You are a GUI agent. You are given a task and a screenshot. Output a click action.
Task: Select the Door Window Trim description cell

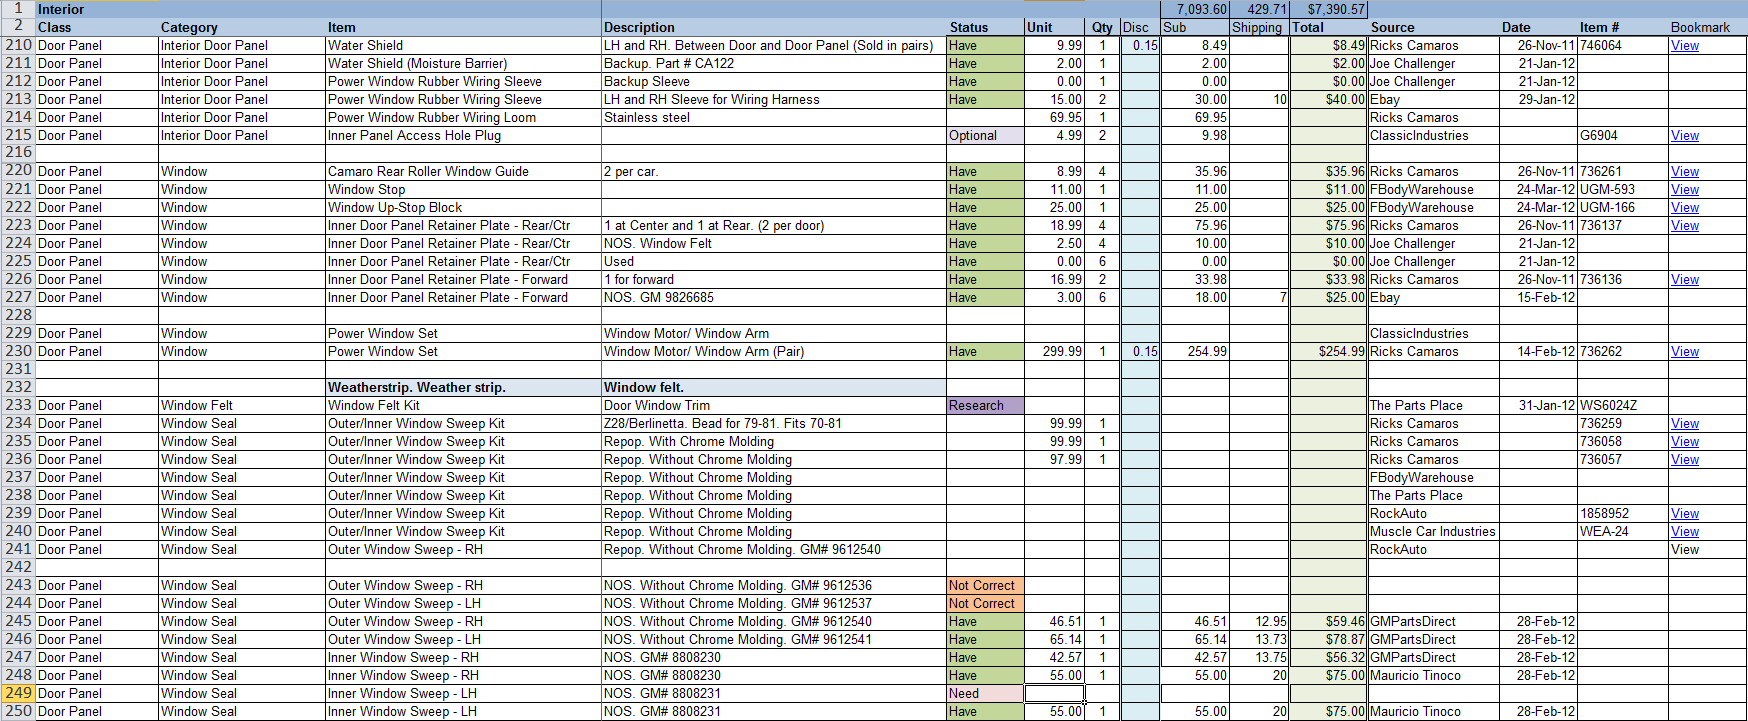tap(774, 405)
